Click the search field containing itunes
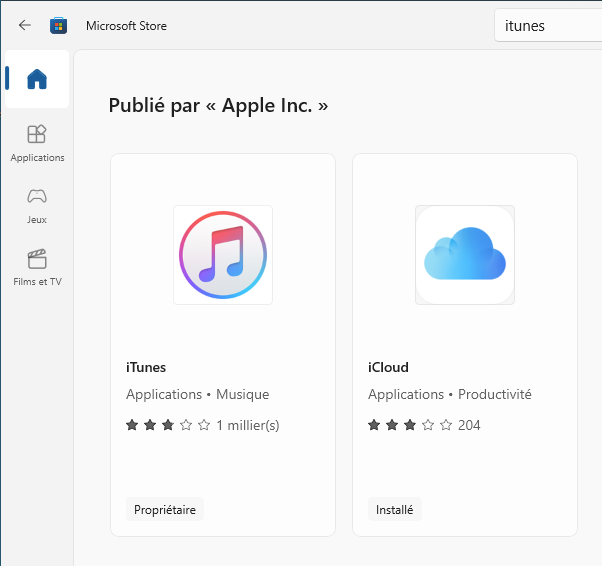This screenshot has width=602, height=566. click(x=548, y=26)
